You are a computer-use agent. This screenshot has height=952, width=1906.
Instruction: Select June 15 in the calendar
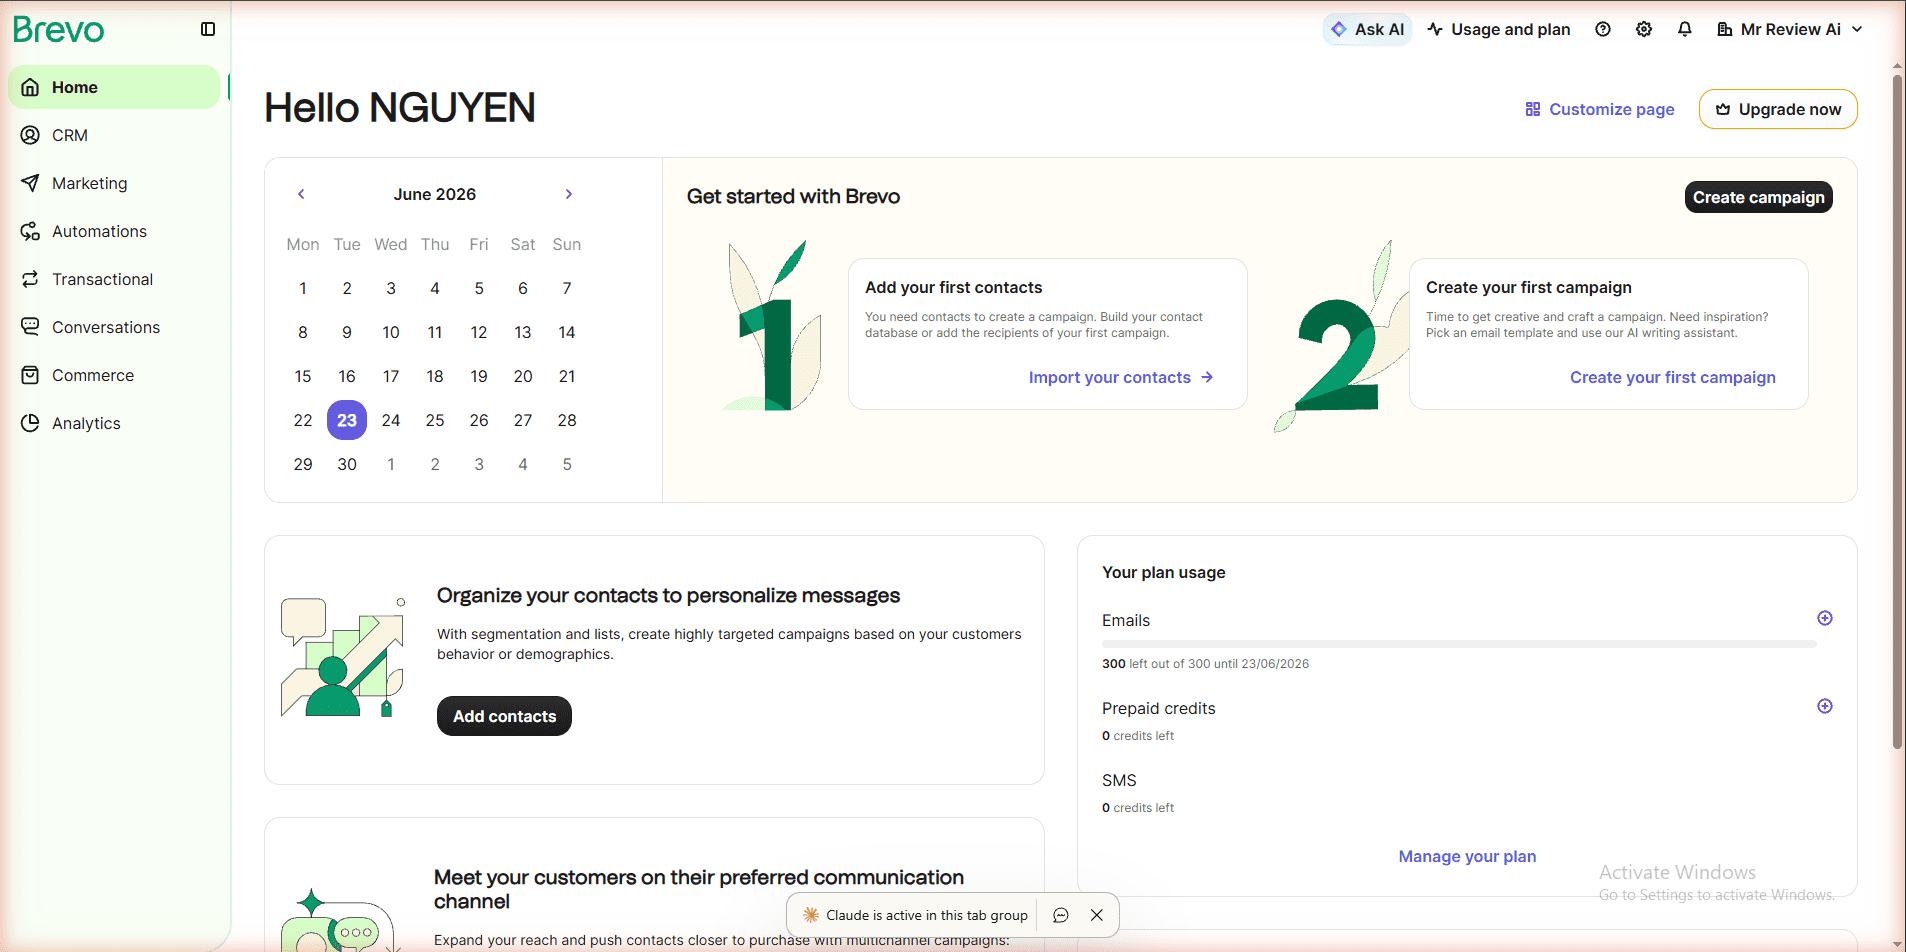tap(303, 376)
